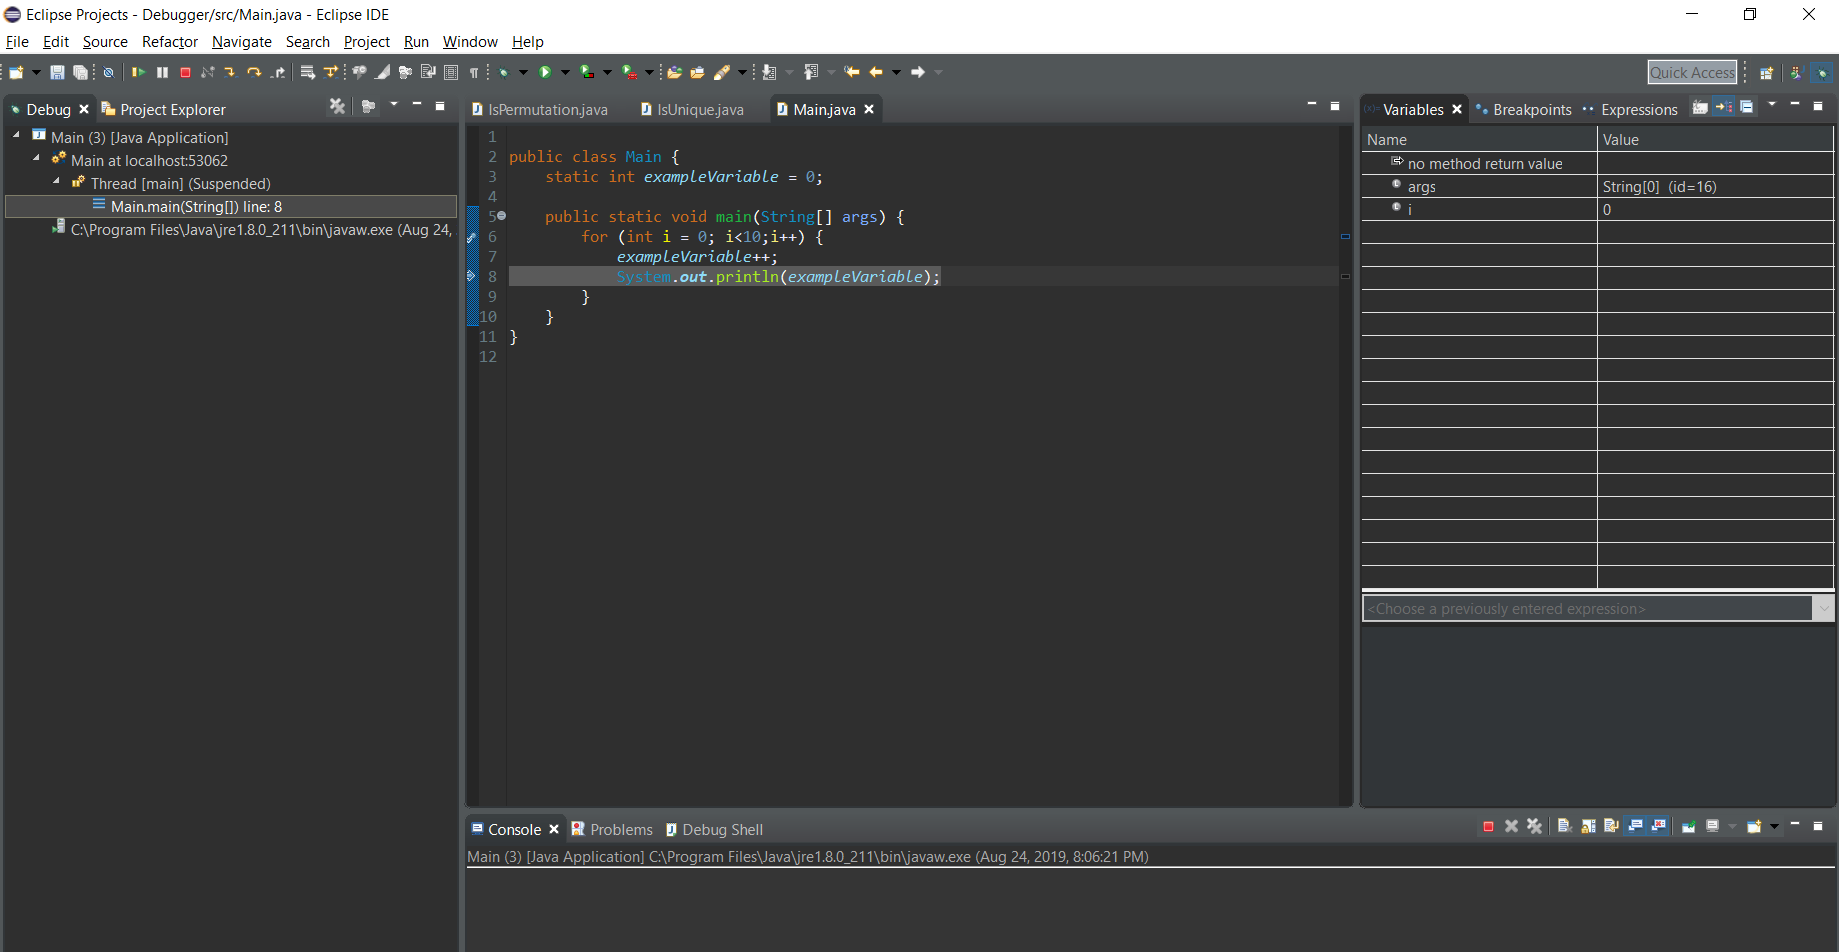Click the Suspend (pause) toolbar icon
The height and width of the screenshot is (952, 1839).
point(162,72)
